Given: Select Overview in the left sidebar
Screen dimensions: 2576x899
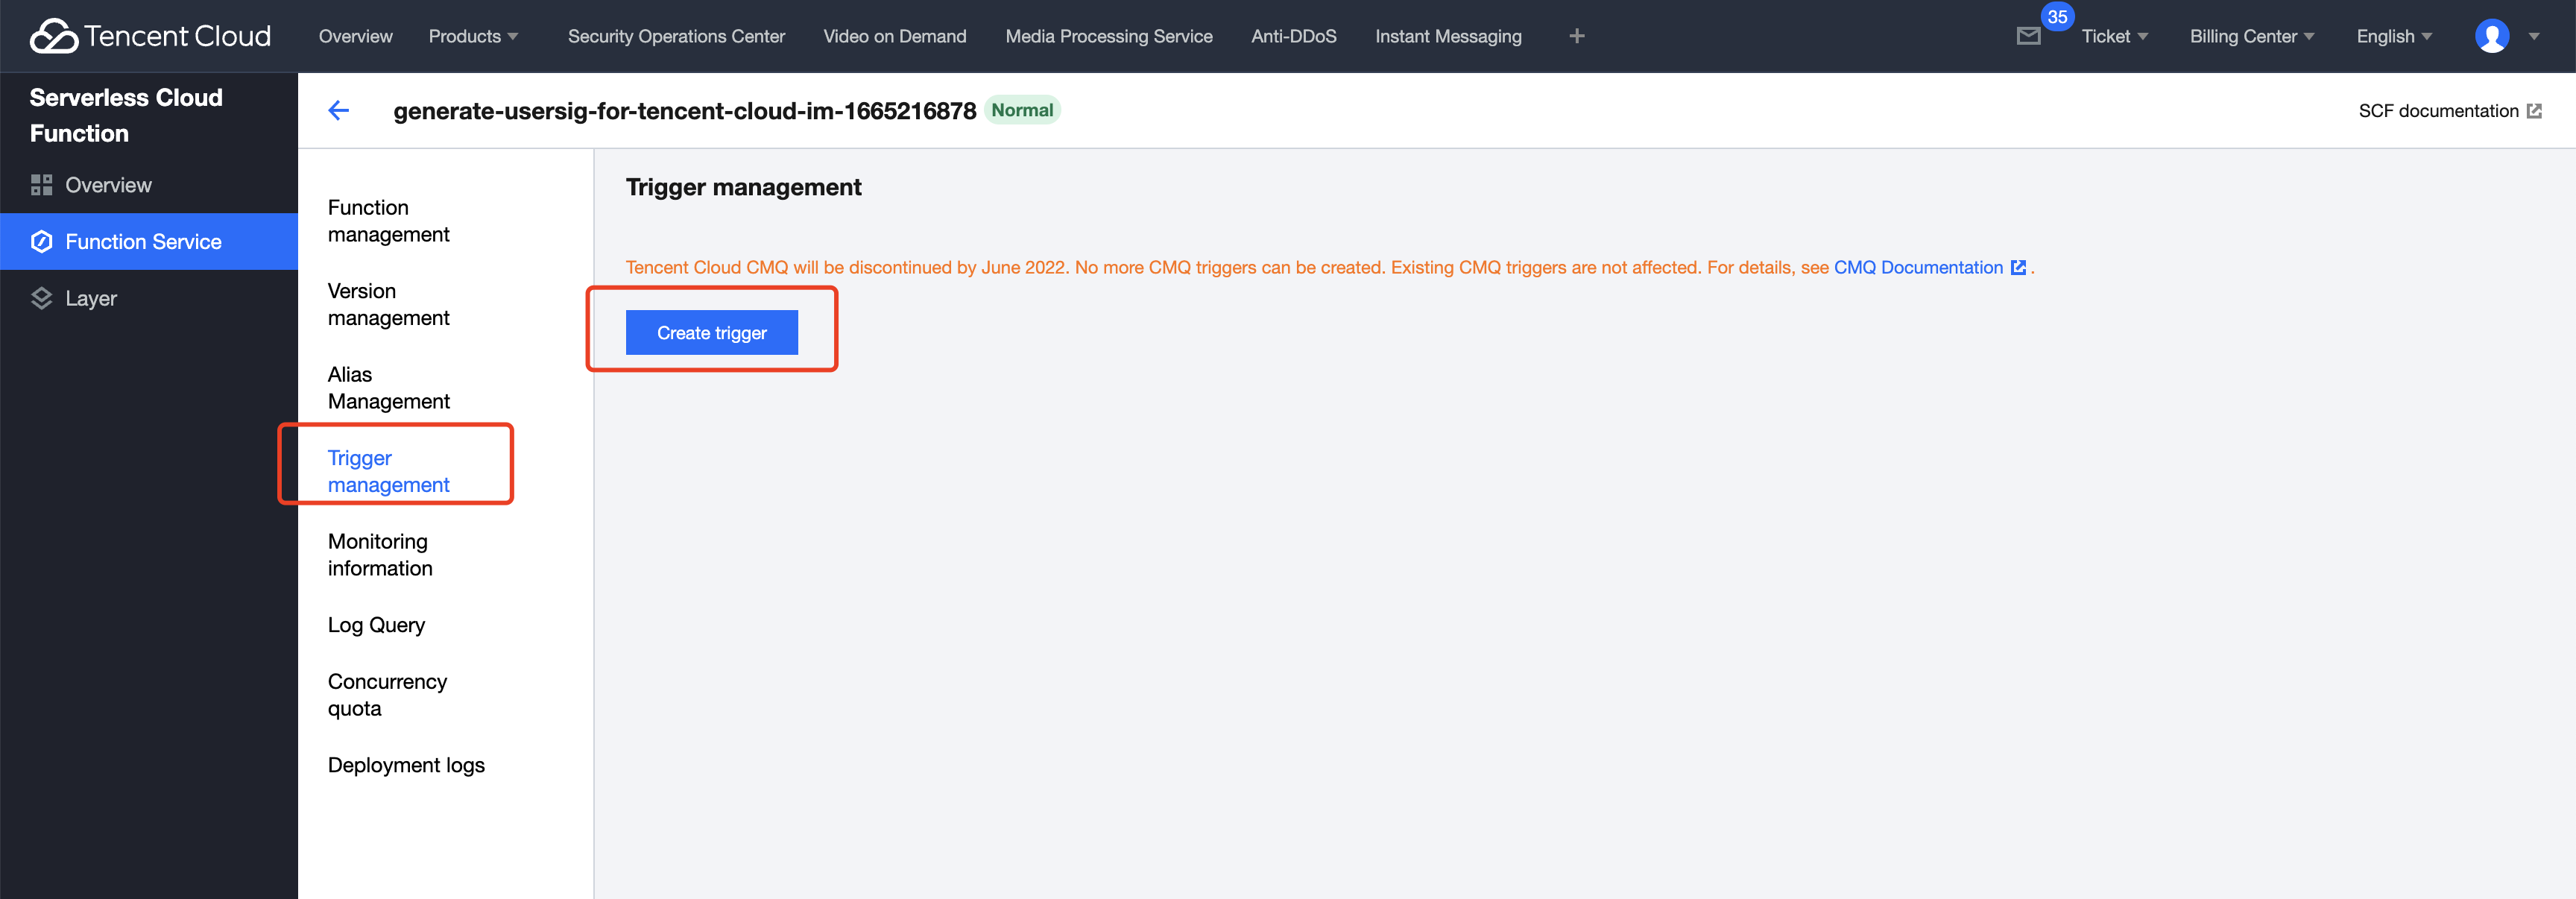Looking at the screenshot, I should (x=149, y=185).
